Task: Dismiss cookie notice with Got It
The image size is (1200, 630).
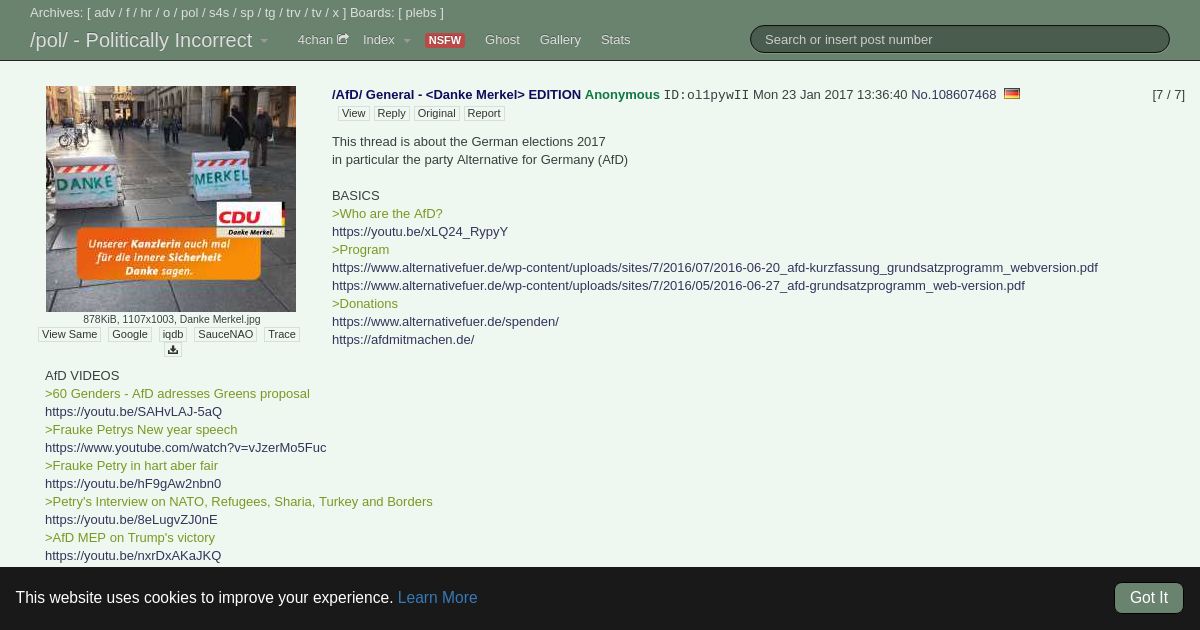Action: click(1149, 598)
